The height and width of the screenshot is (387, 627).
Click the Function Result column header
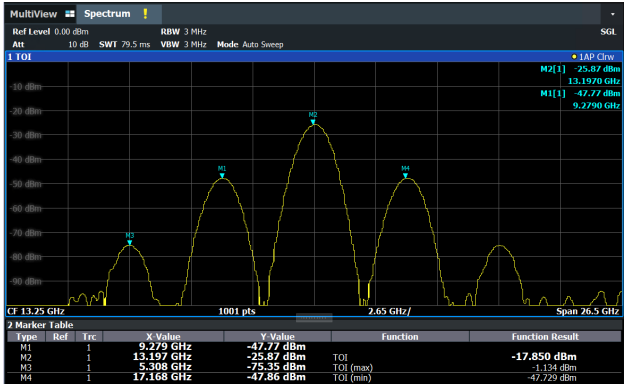[545, 337]
